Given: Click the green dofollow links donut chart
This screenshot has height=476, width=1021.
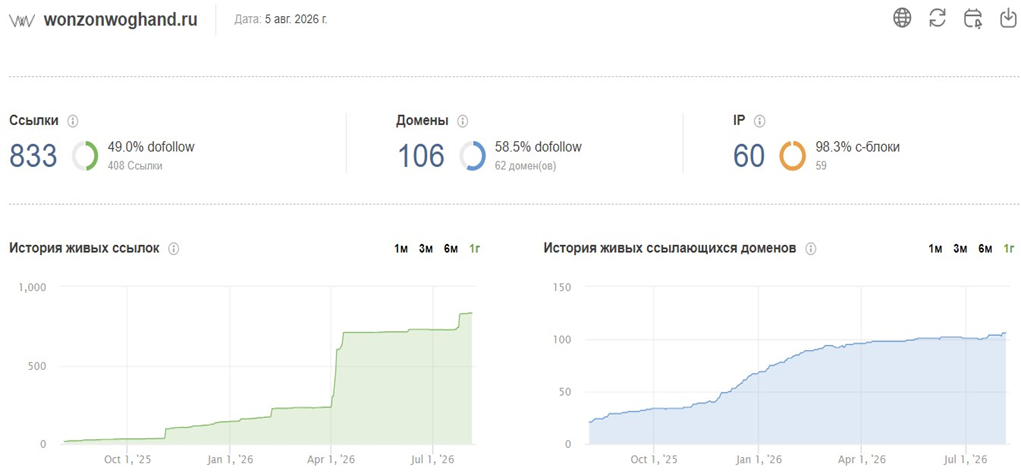Looking at the screenshot, I should [x=85, y=156].
